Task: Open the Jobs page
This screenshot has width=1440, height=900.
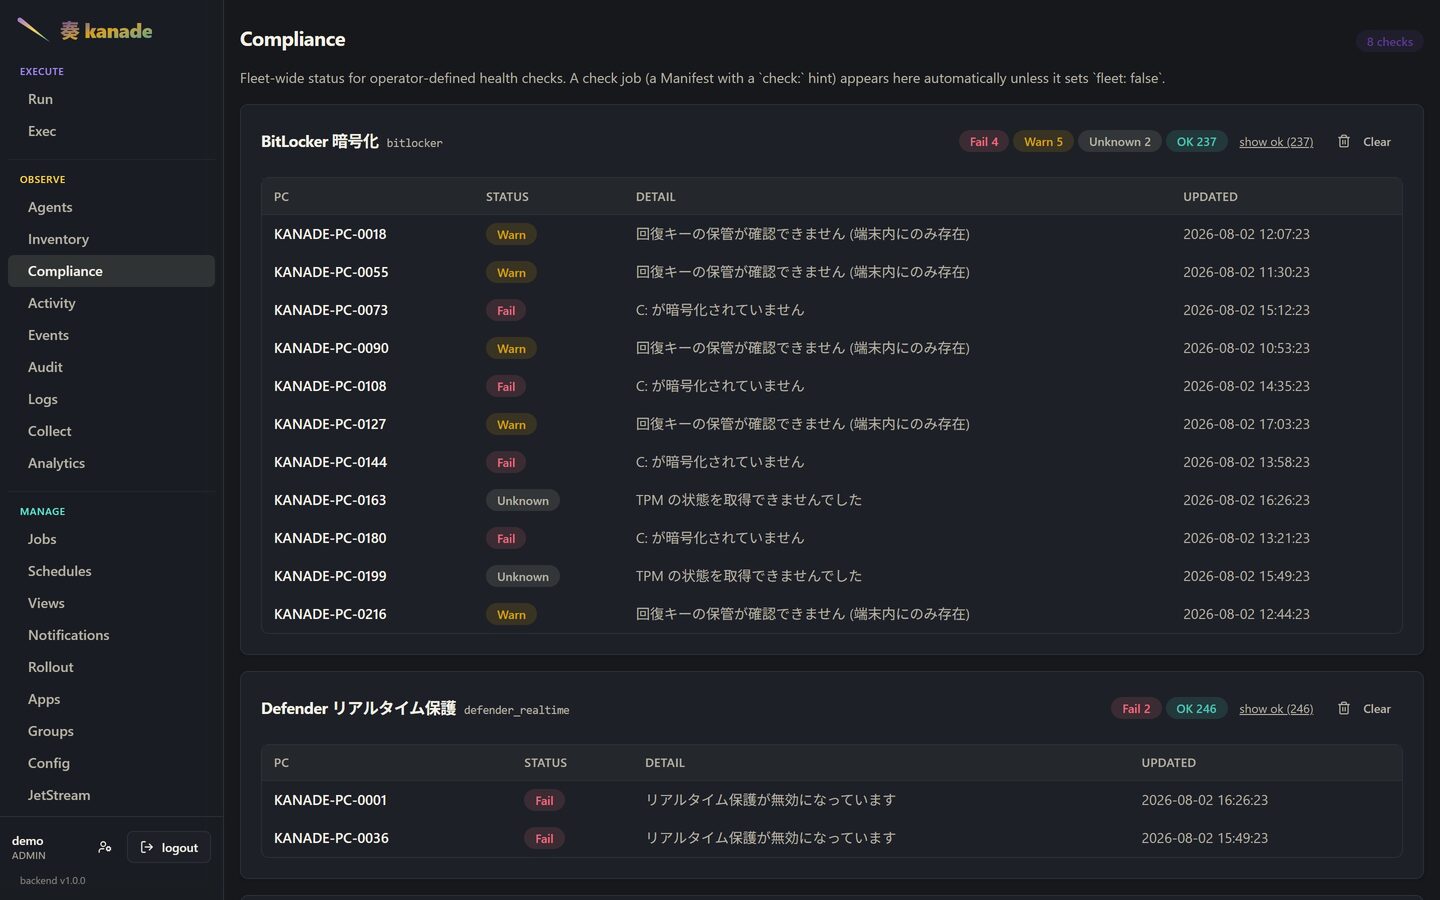Action: pyautogui.click(x=111, y=539)
